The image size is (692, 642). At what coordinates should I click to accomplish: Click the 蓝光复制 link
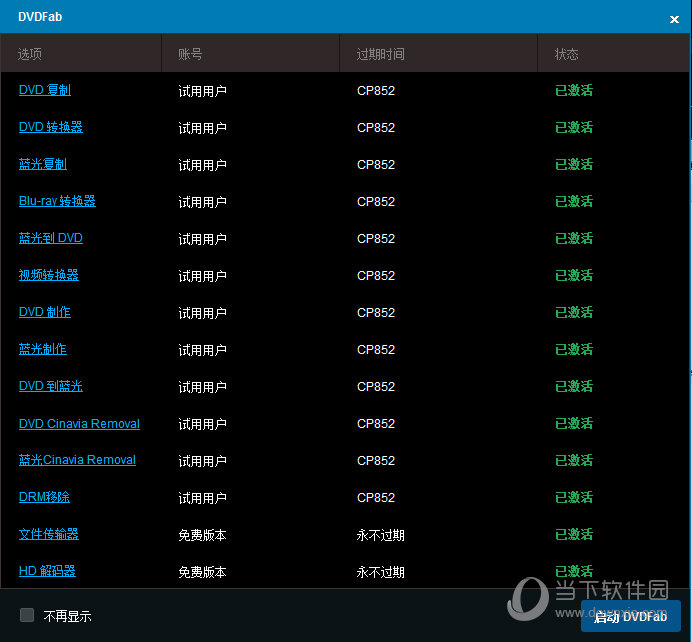[x=43, y=164]
